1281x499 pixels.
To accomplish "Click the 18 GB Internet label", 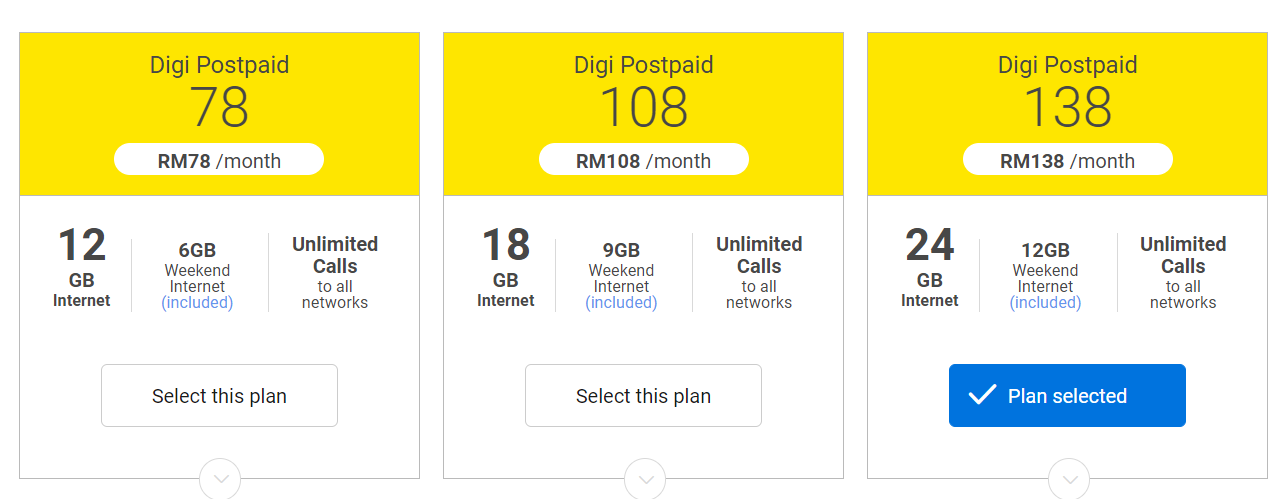I will click(506, 267).
